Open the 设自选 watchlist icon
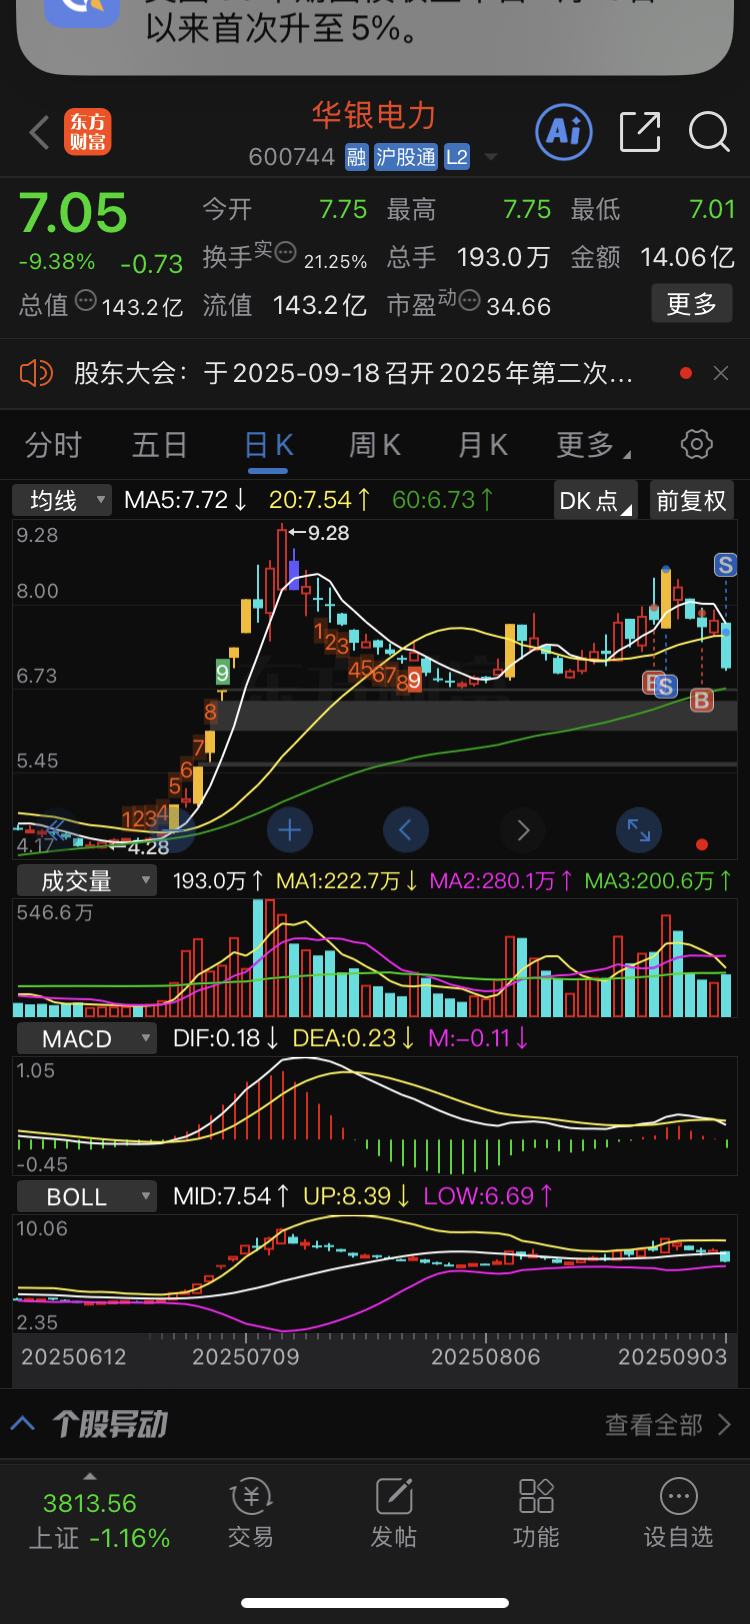Image resolution: width=750 pixels, height=1624 pixels. [678, 1513]
